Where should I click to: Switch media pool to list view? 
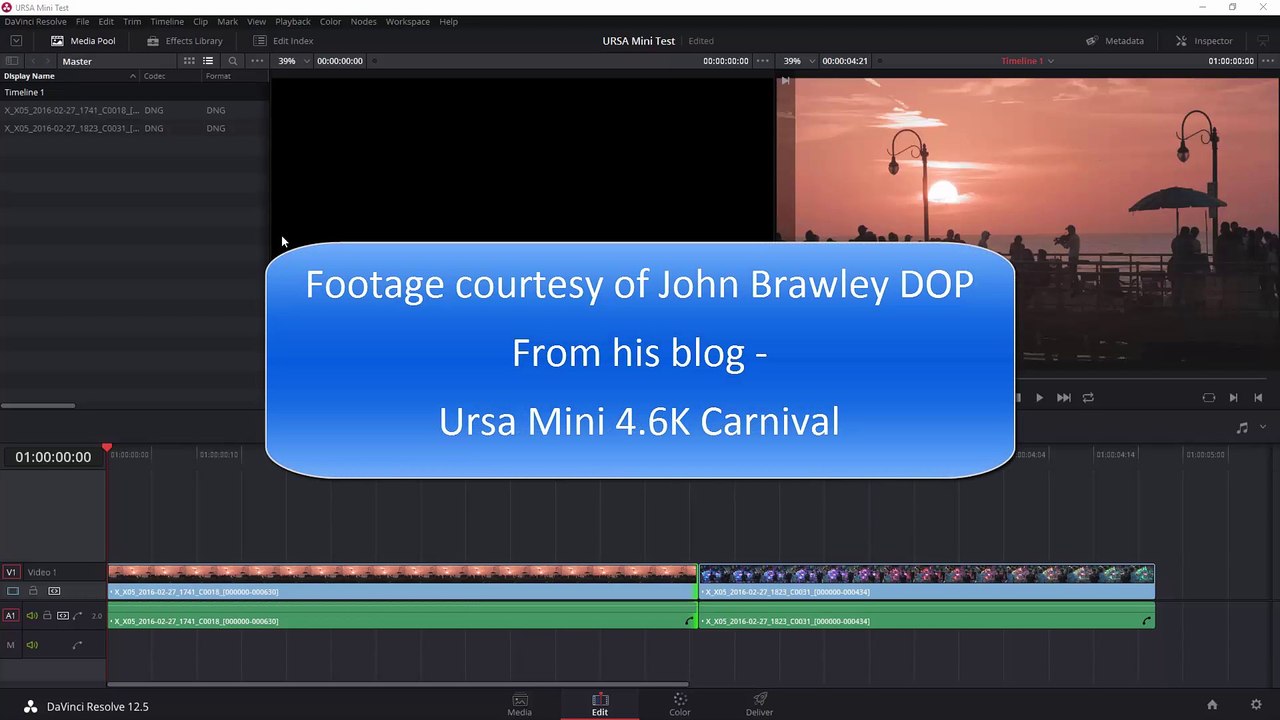[x=208, y=61]
